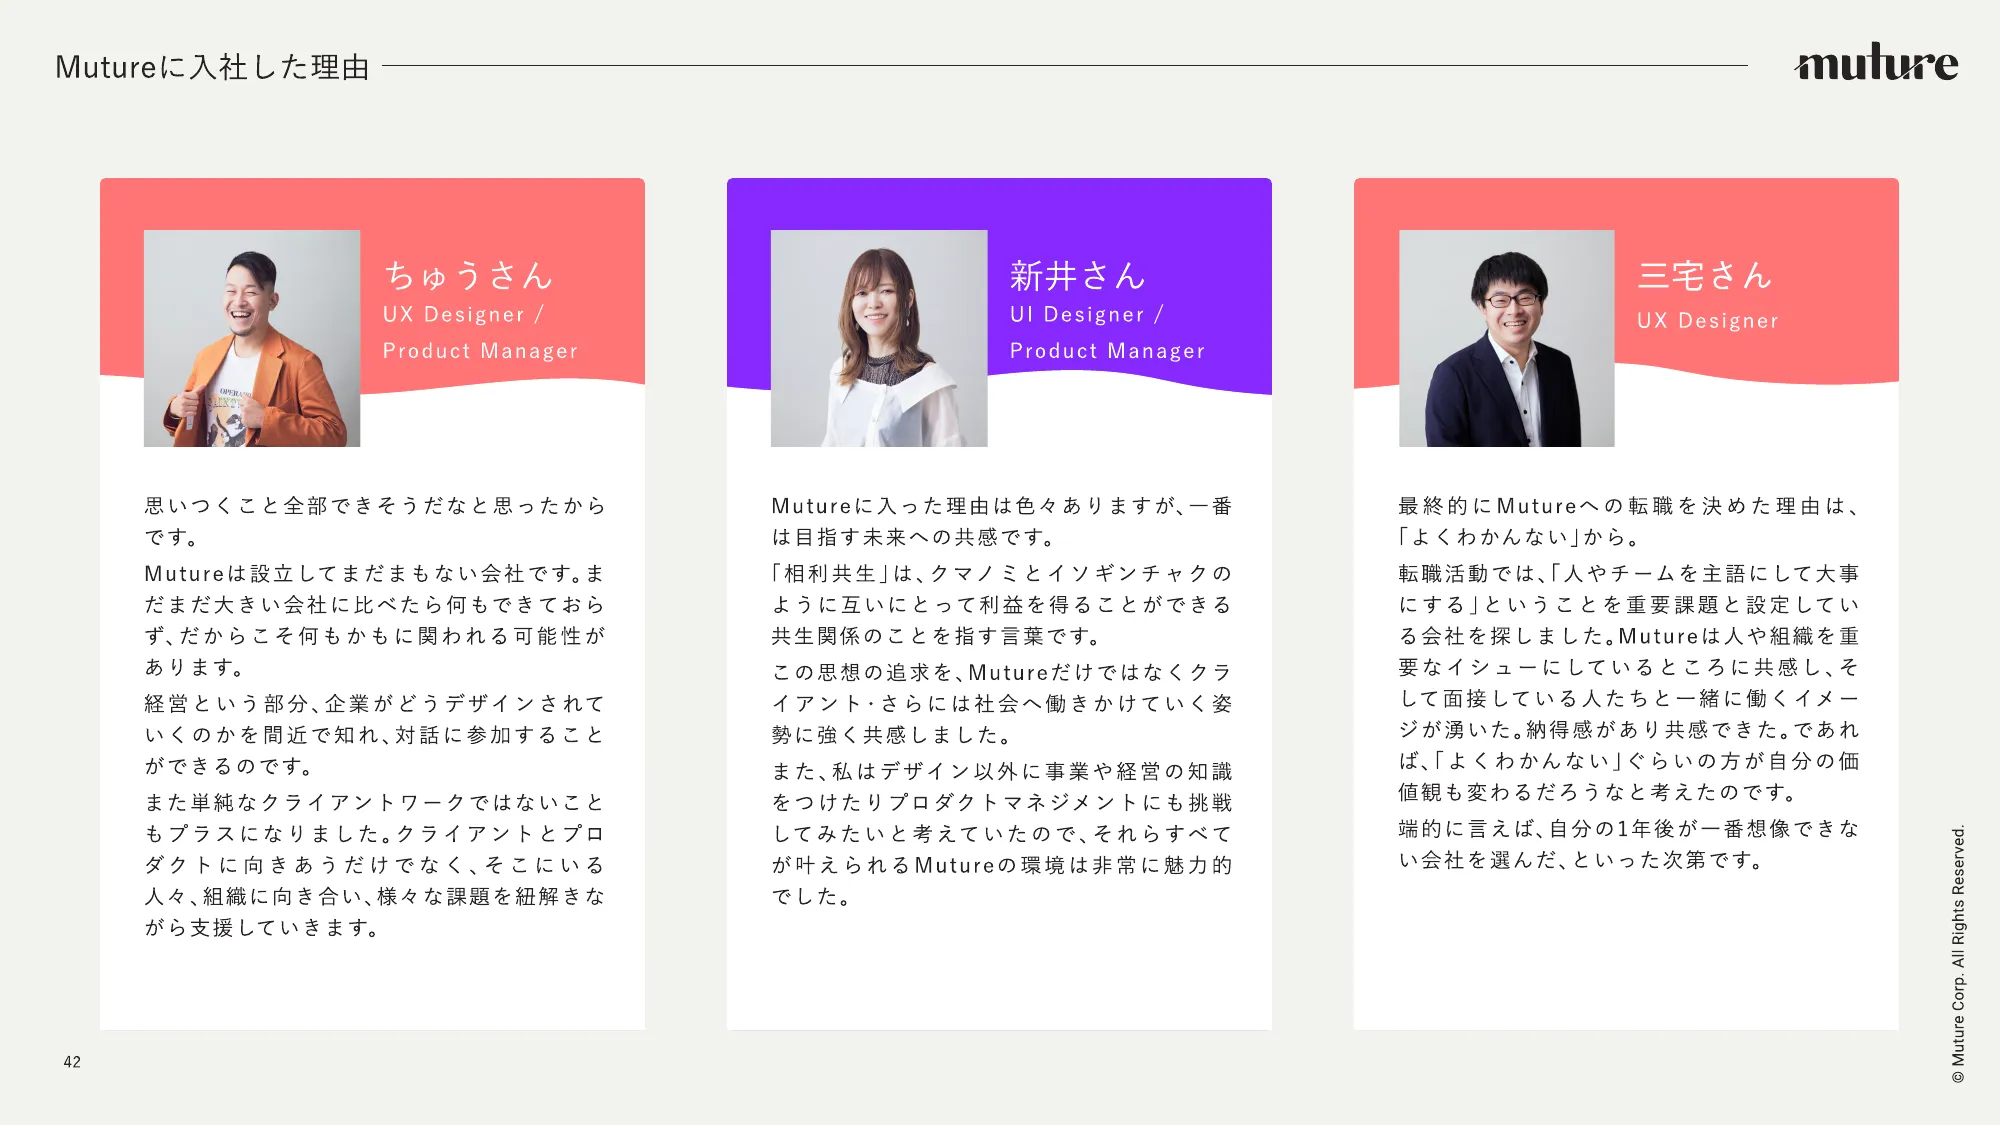Image resolution: width=2000 pixels, height=1125 pixels.
Task: Open the photo of 新井さん
Action: point(879,338)
